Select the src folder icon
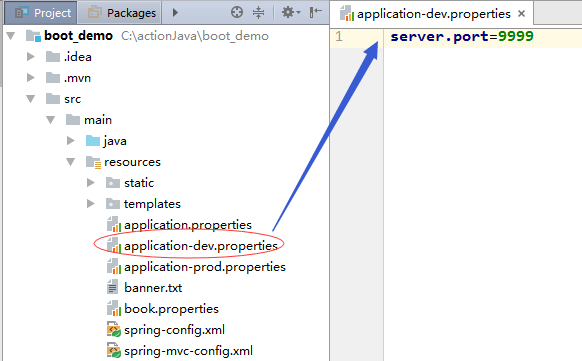582x361 pixels. tap(53, 99)
